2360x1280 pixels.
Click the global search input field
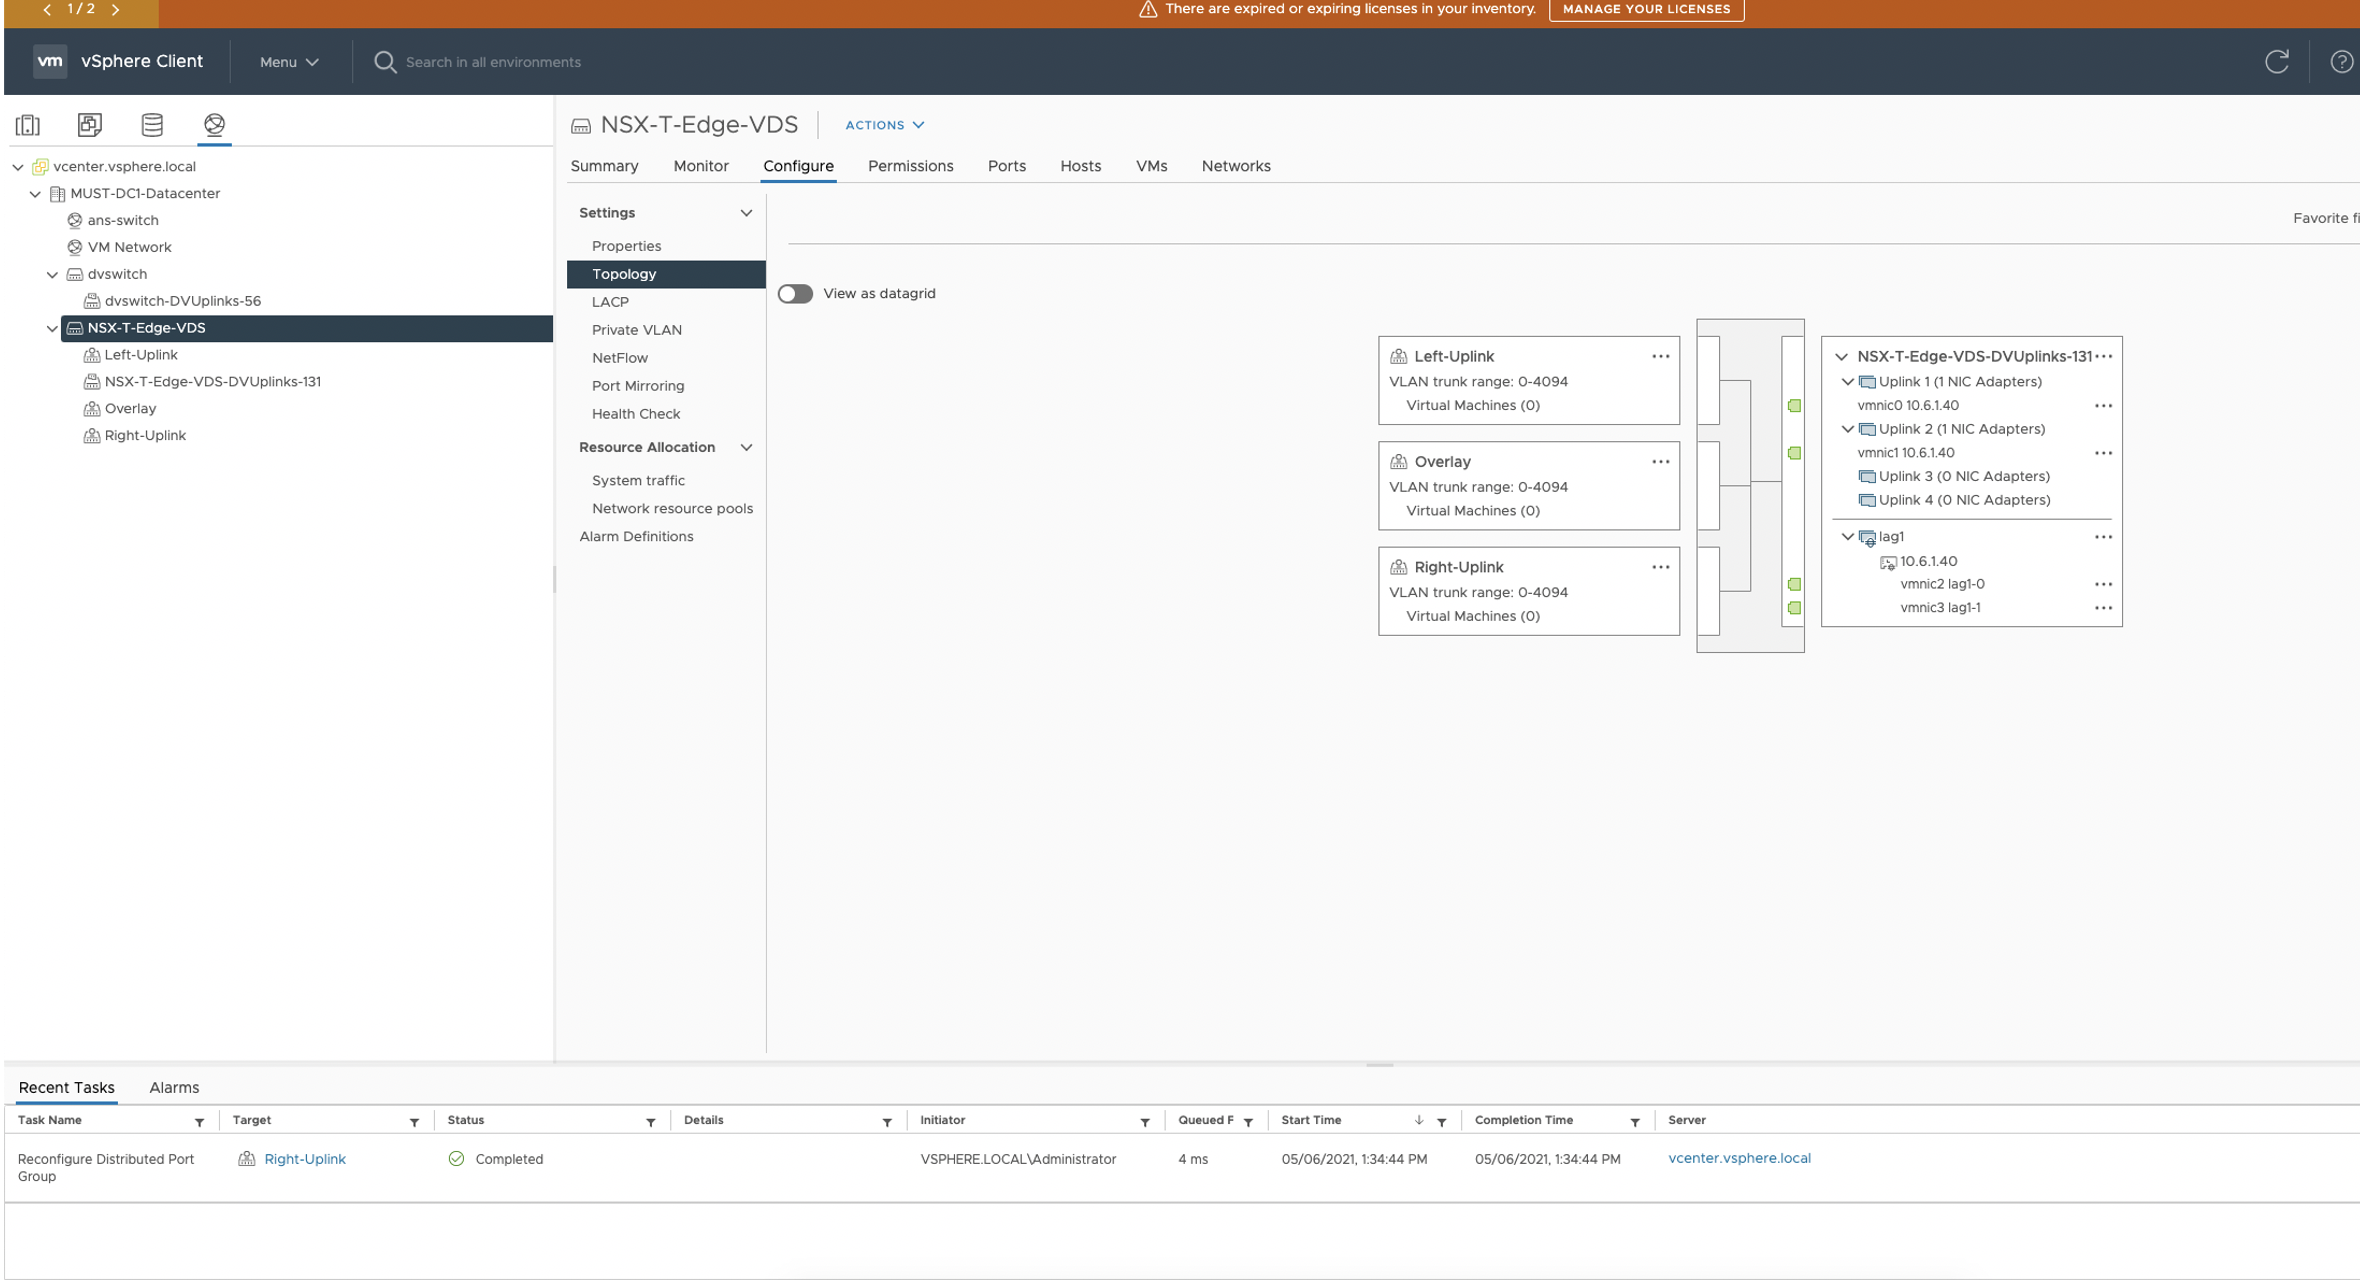(493, 62)
